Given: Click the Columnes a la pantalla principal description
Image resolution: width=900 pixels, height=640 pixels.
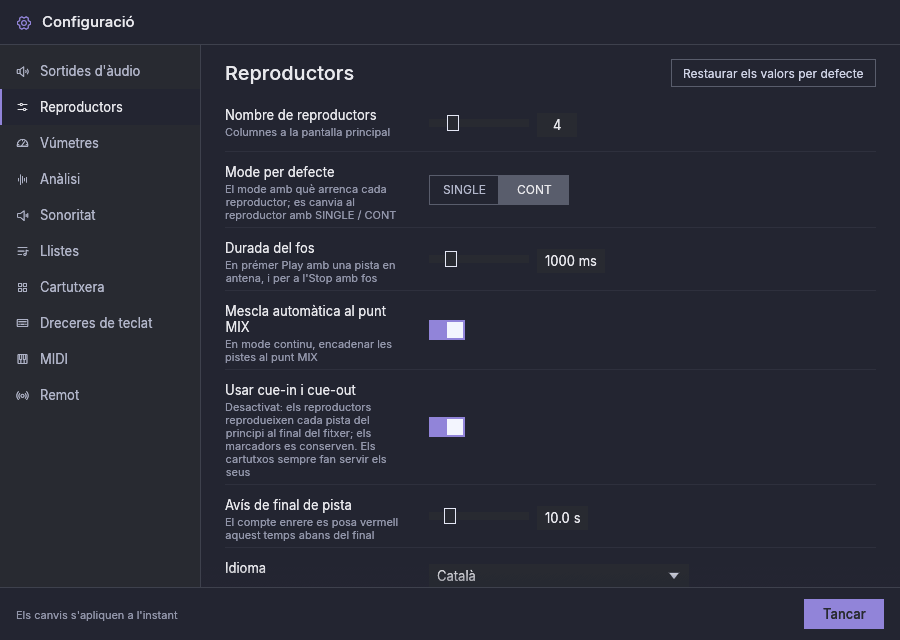Looking at the screenshot, I should tap(308, 132).
